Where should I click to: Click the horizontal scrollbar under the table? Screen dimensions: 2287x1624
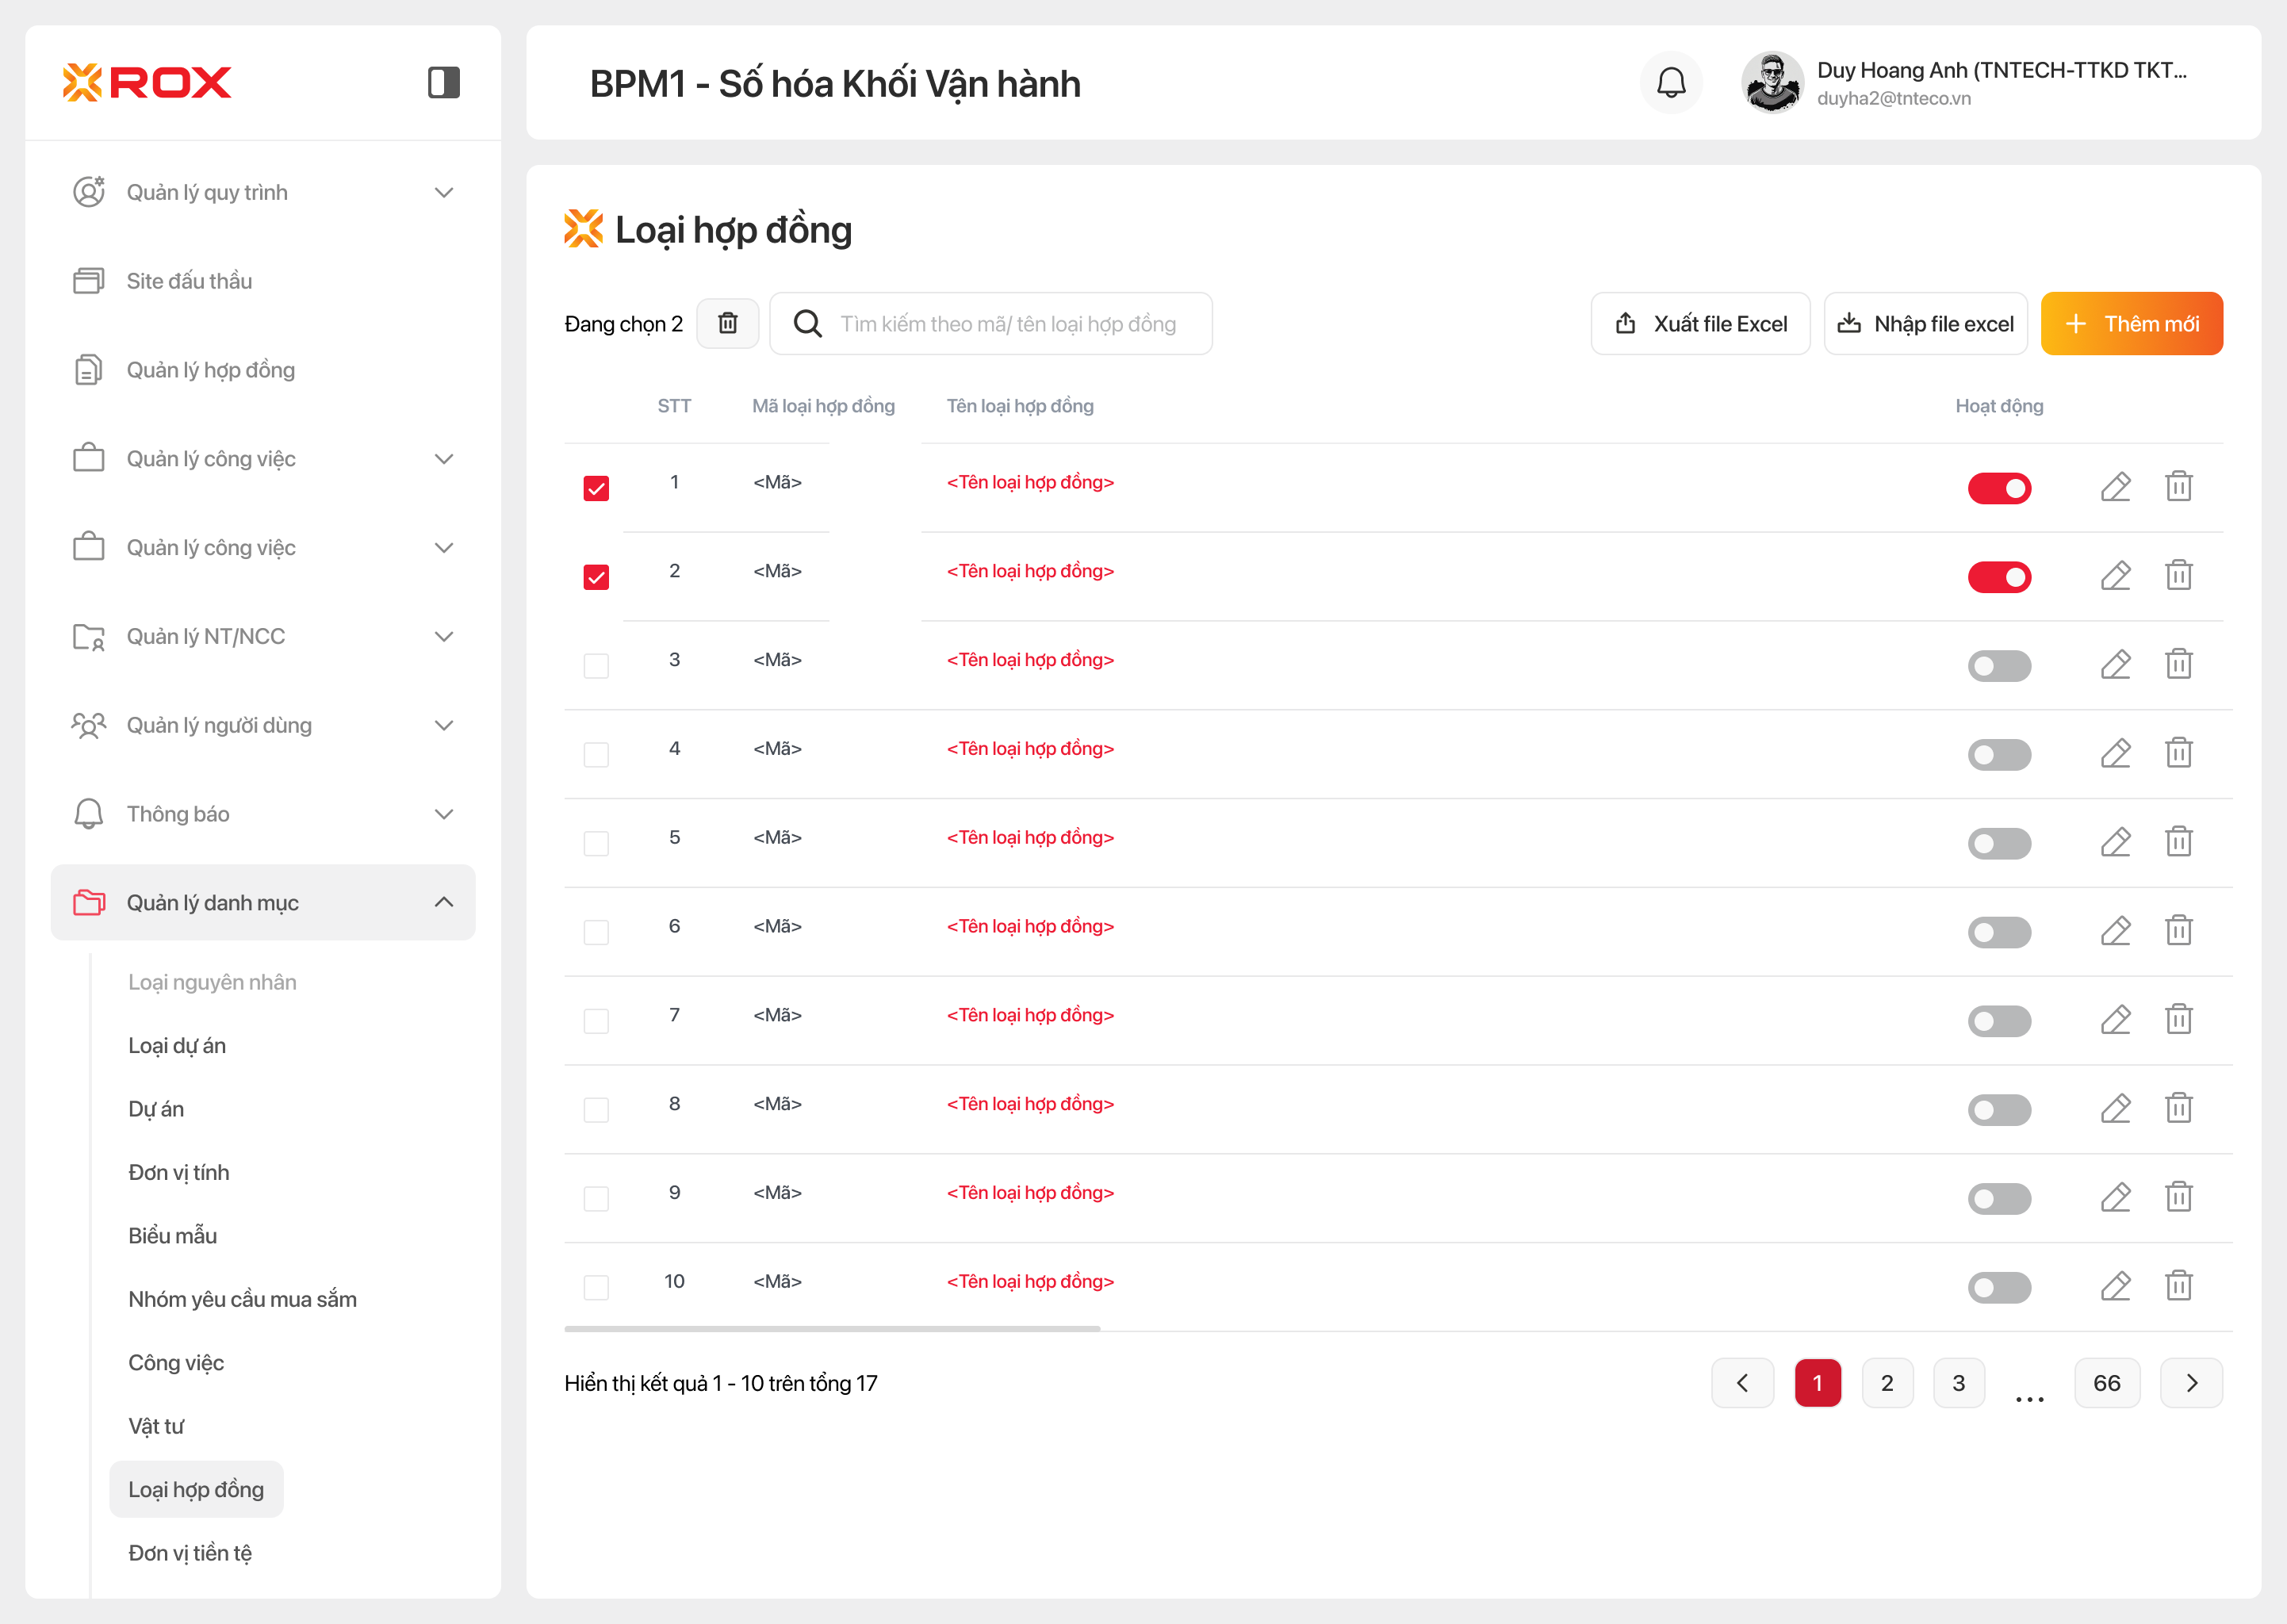(831, 1328)
